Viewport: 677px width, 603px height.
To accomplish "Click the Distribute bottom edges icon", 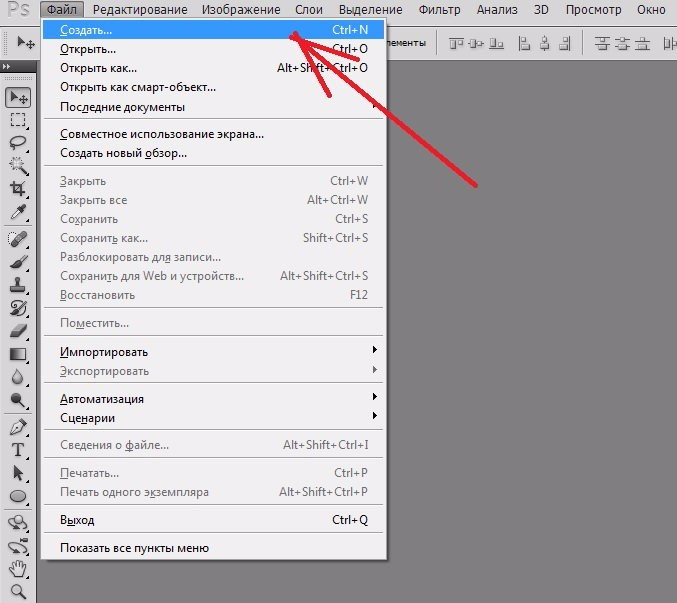I will [x=642, y=43].
